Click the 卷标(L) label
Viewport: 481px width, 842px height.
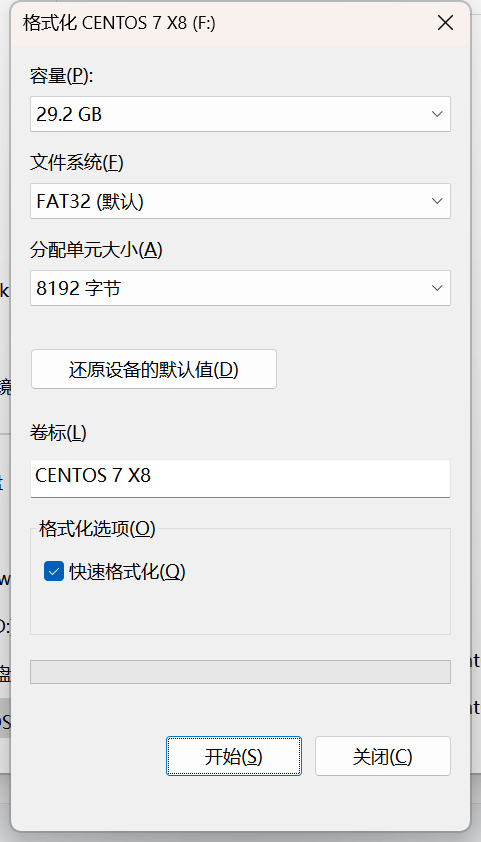(x=58, y=433)
